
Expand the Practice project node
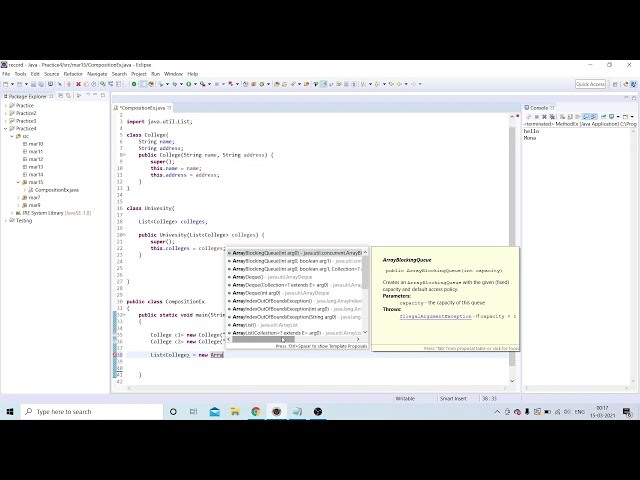(x=6, y=105)
